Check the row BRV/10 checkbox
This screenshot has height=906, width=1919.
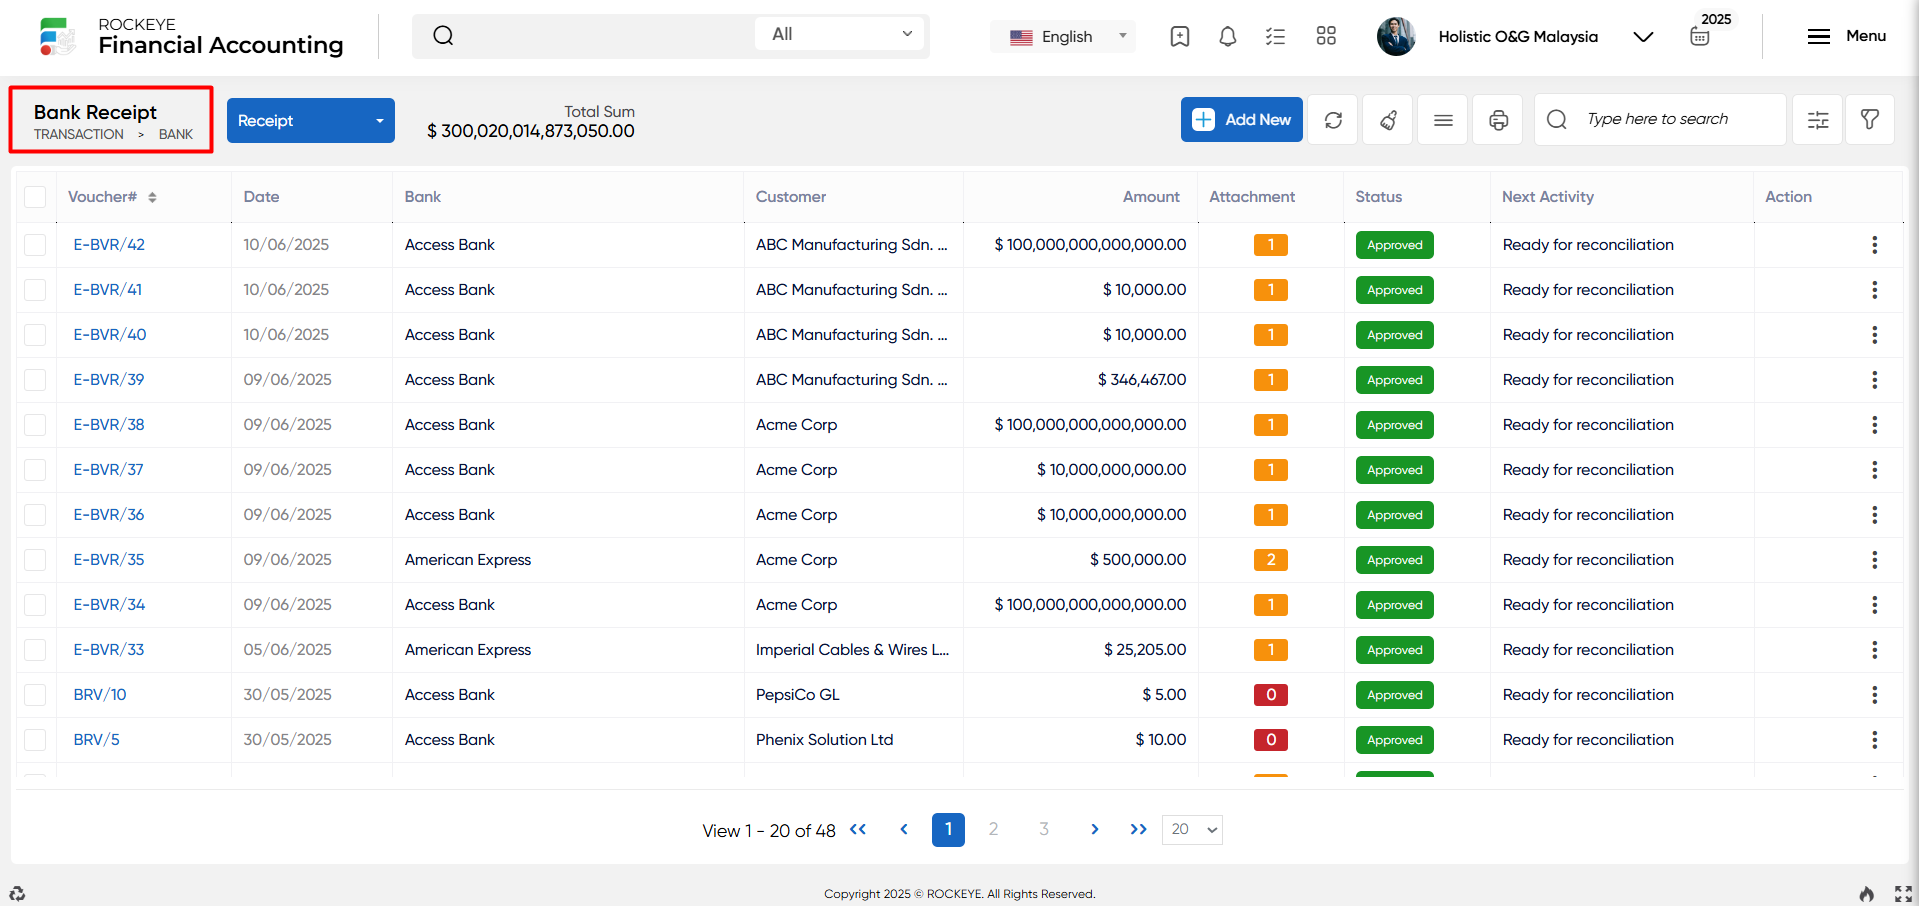click(x=35, y=695)
